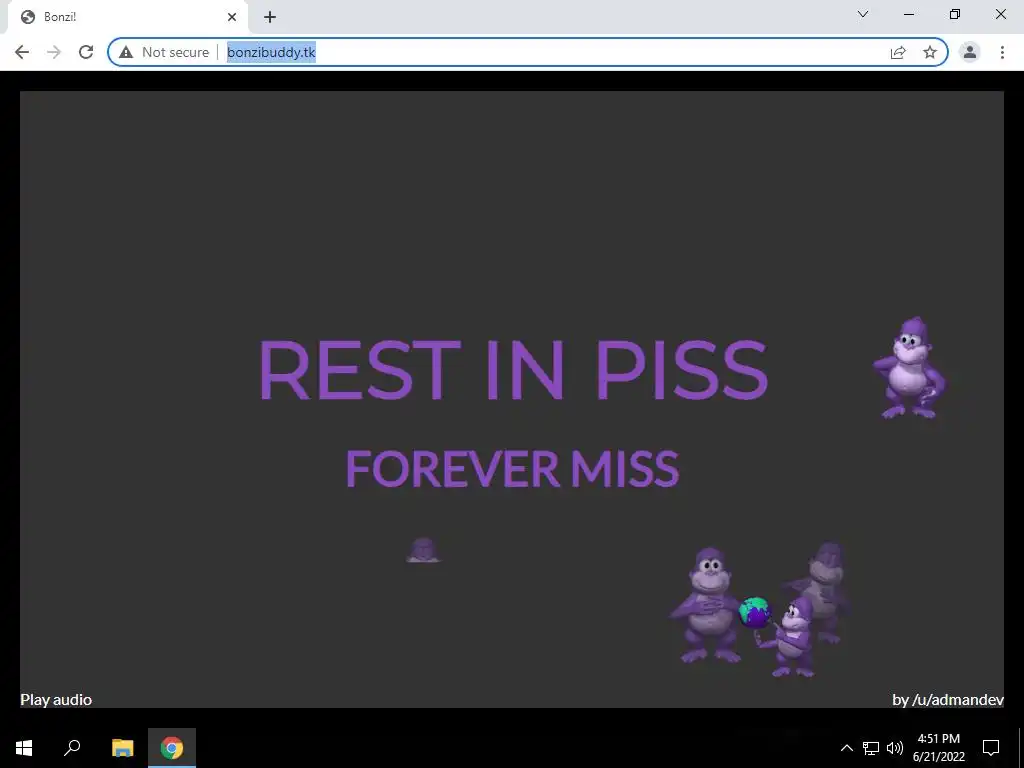This screenshot has height=768, width=1024.
Task: Minimize the Chrome window
Action: pos(909,14)
